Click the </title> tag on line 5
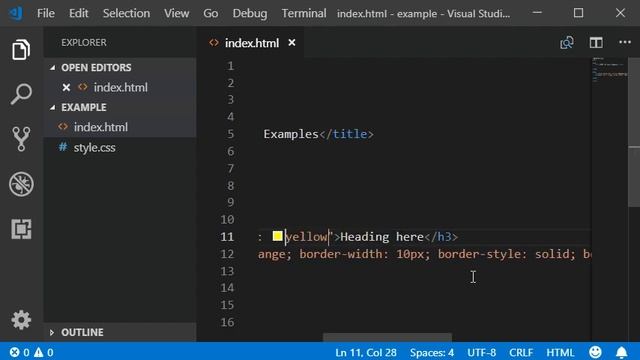 pyautogui.click(x=346, y=134)
